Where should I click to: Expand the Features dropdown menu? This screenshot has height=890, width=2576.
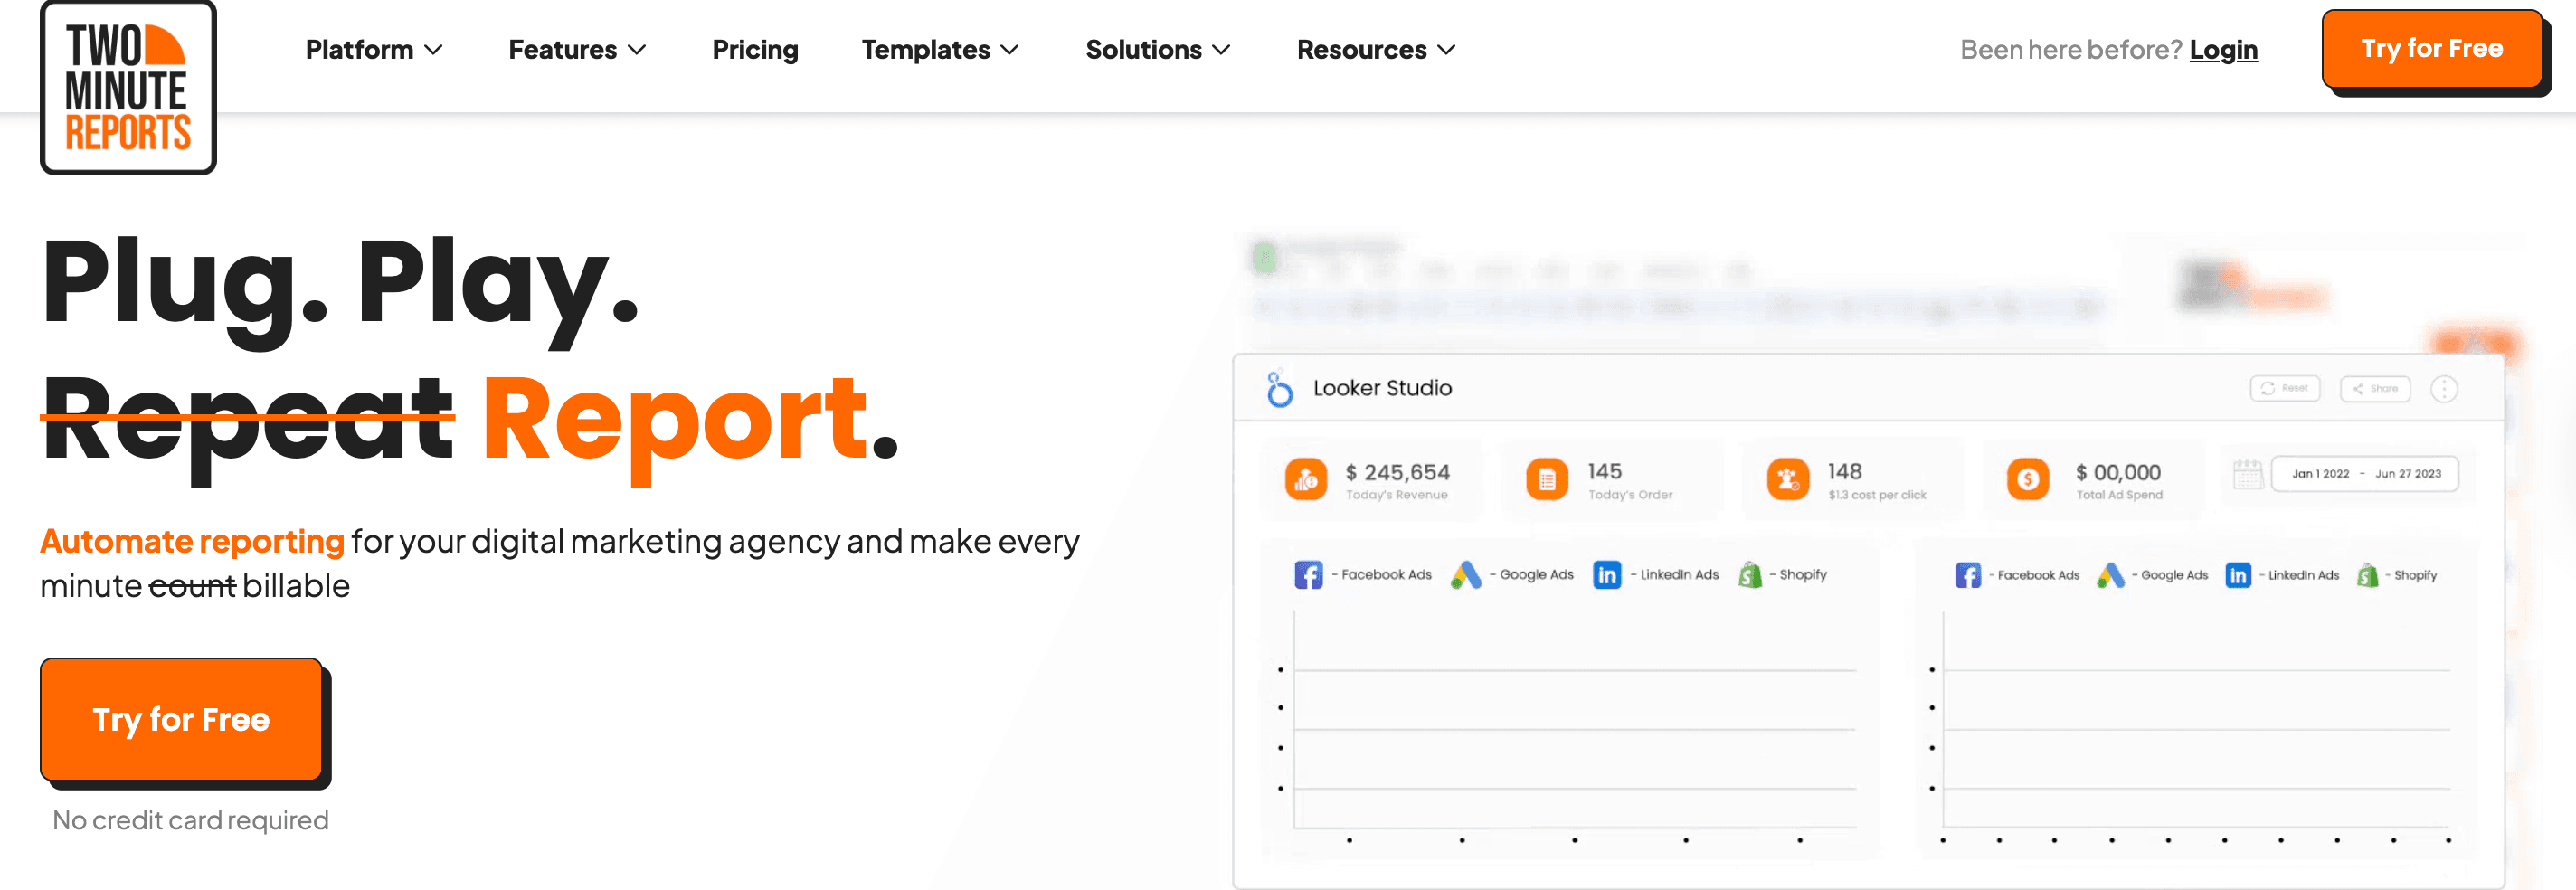(x=577, y=50)
